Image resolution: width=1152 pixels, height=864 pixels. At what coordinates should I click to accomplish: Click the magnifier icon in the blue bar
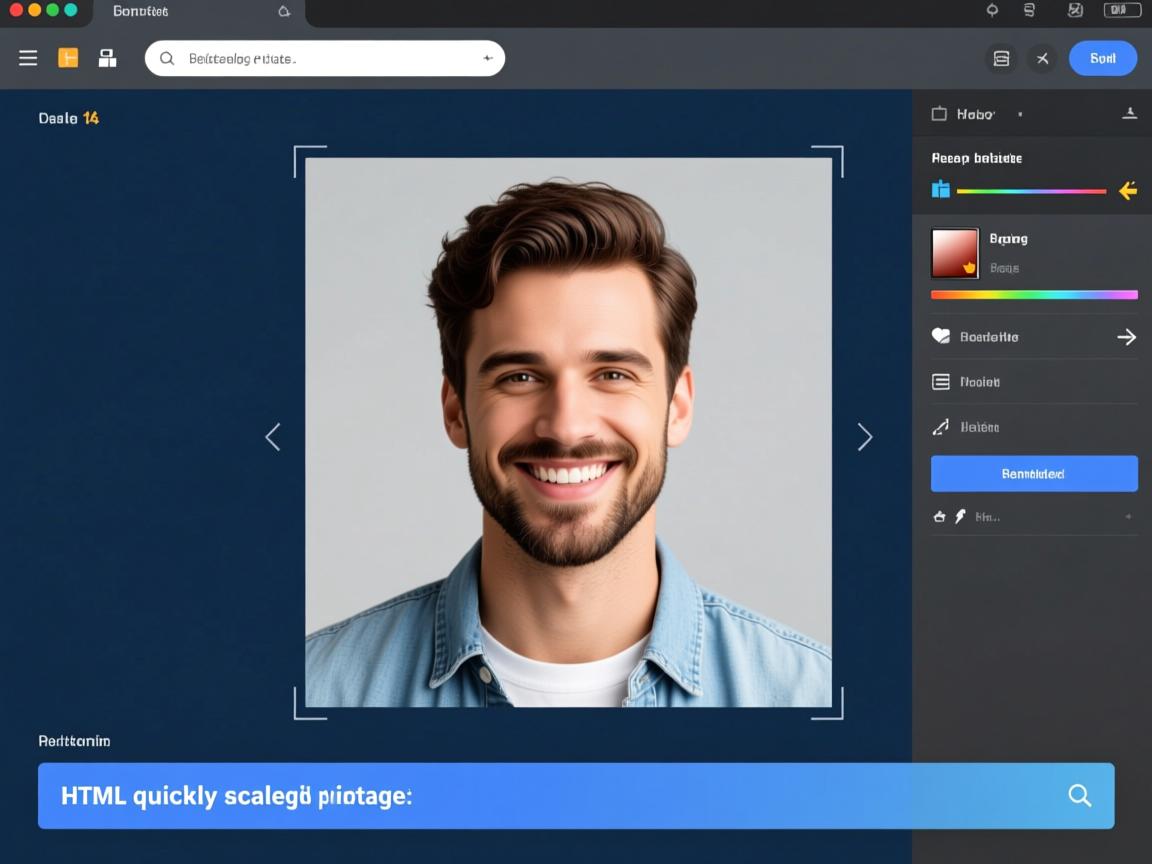point(1079,795)
